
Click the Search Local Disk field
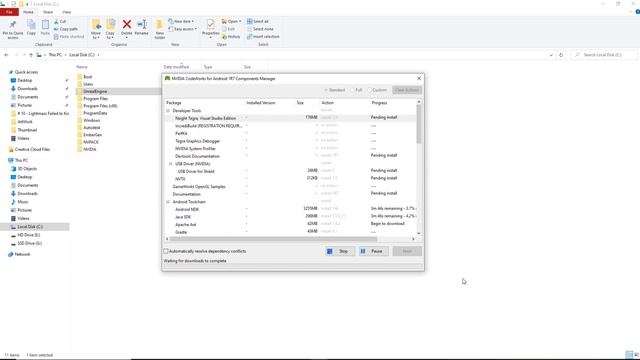604,55
